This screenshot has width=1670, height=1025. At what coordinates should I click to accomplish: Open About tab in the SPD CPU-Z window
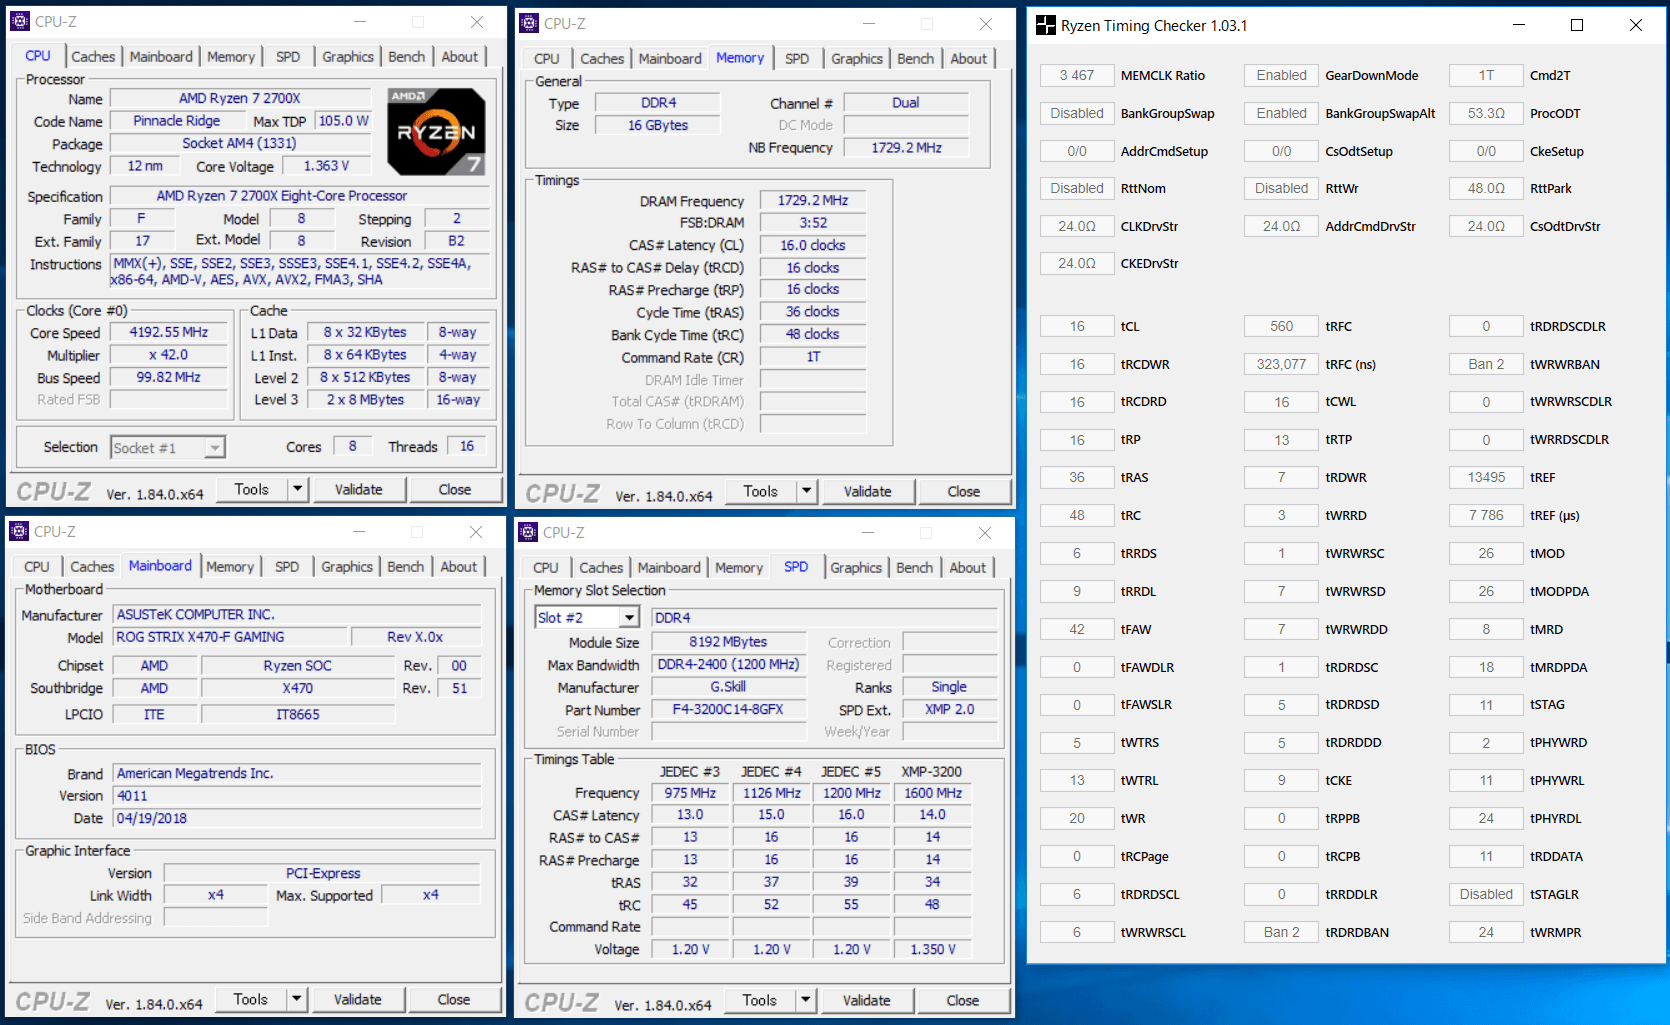(967, 568)
